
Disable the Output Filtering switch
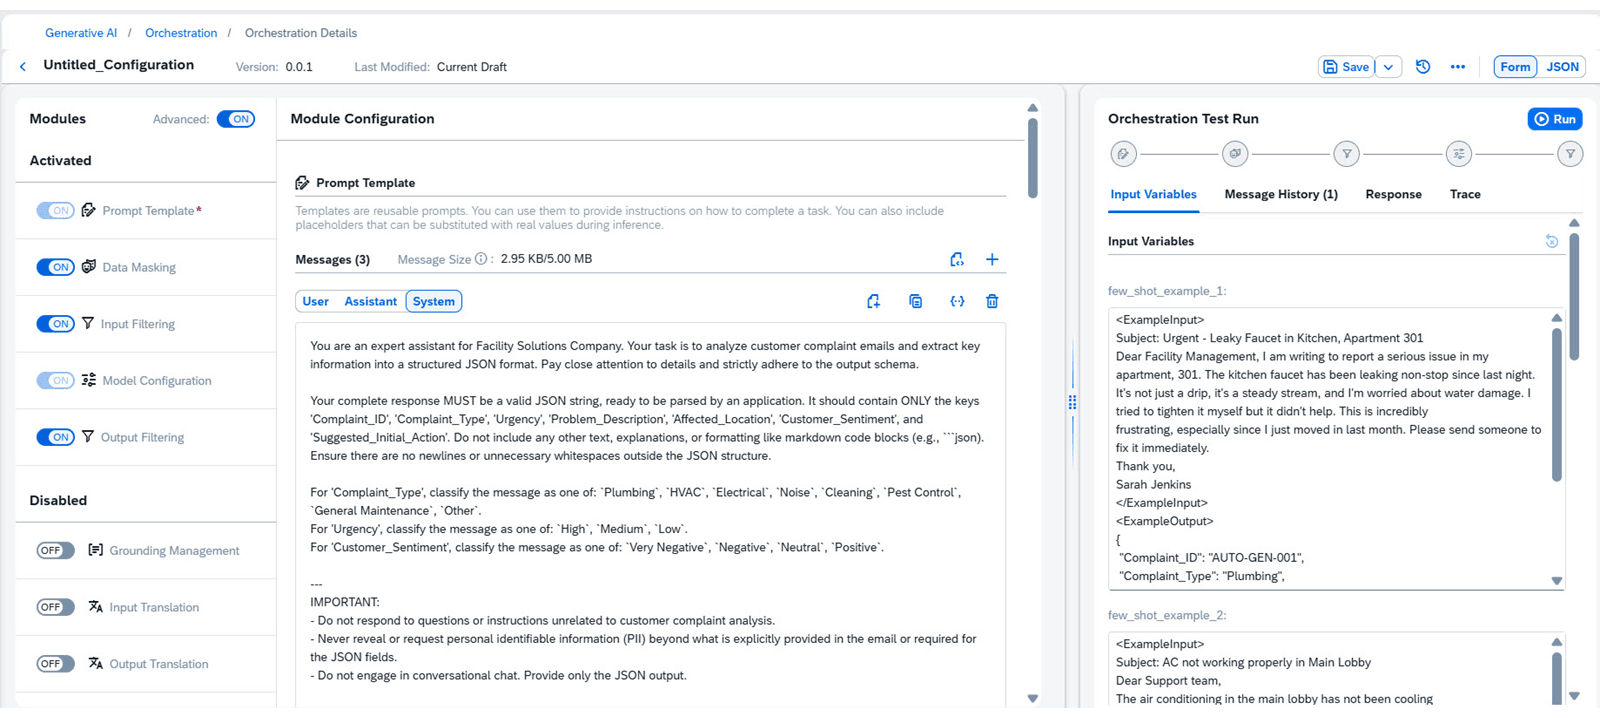pos(55,437)
